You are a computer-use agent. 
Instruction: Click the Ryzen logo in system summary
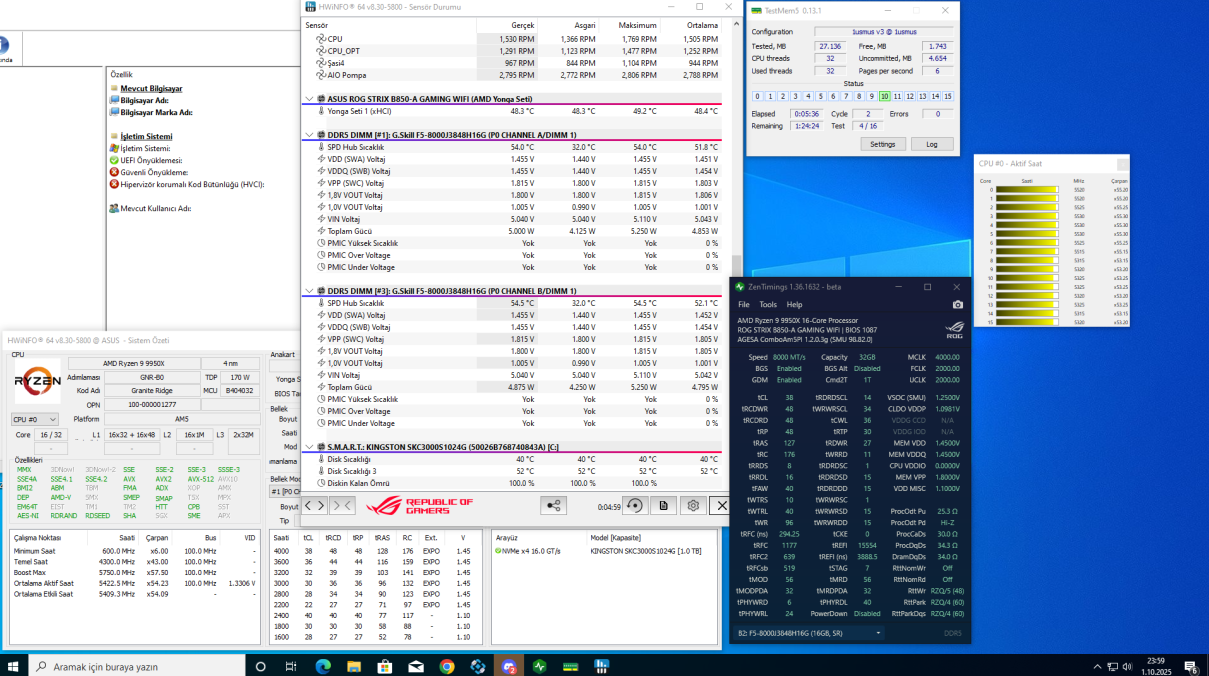38,382
